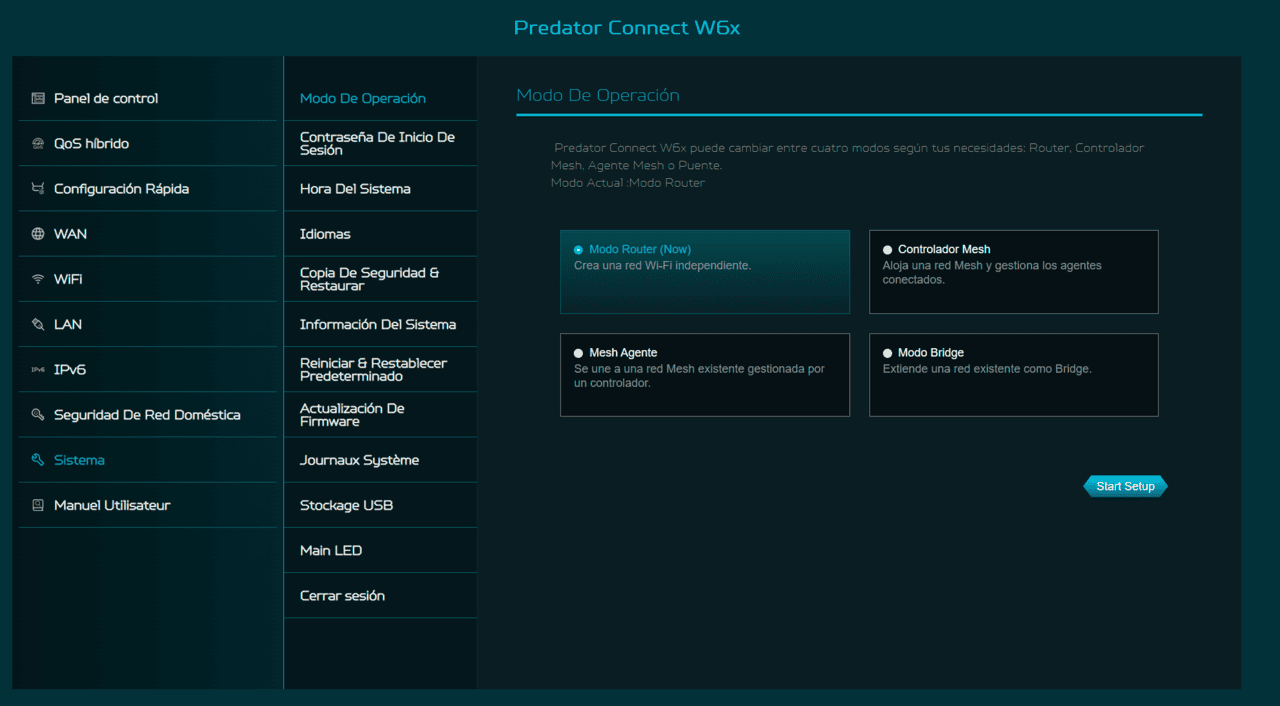
Task: Click the Manuel Utilisateur book icon
Action: (38, 506)
